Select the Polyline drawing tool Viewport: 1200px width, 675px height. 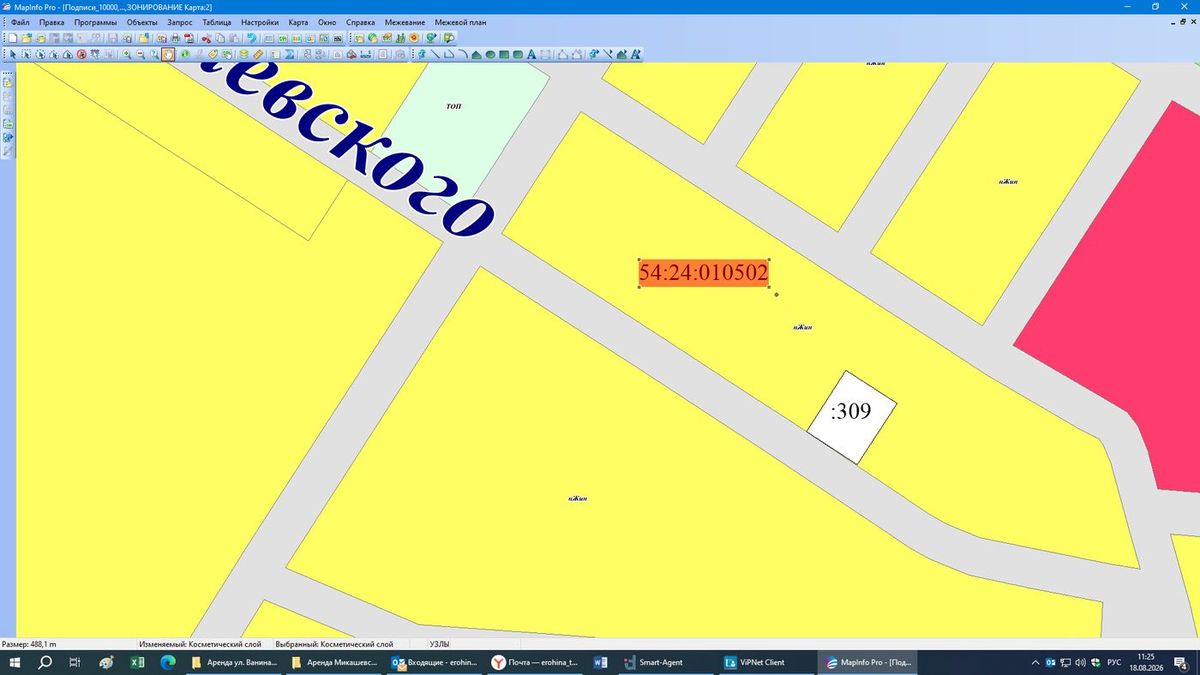coord(449,54)
